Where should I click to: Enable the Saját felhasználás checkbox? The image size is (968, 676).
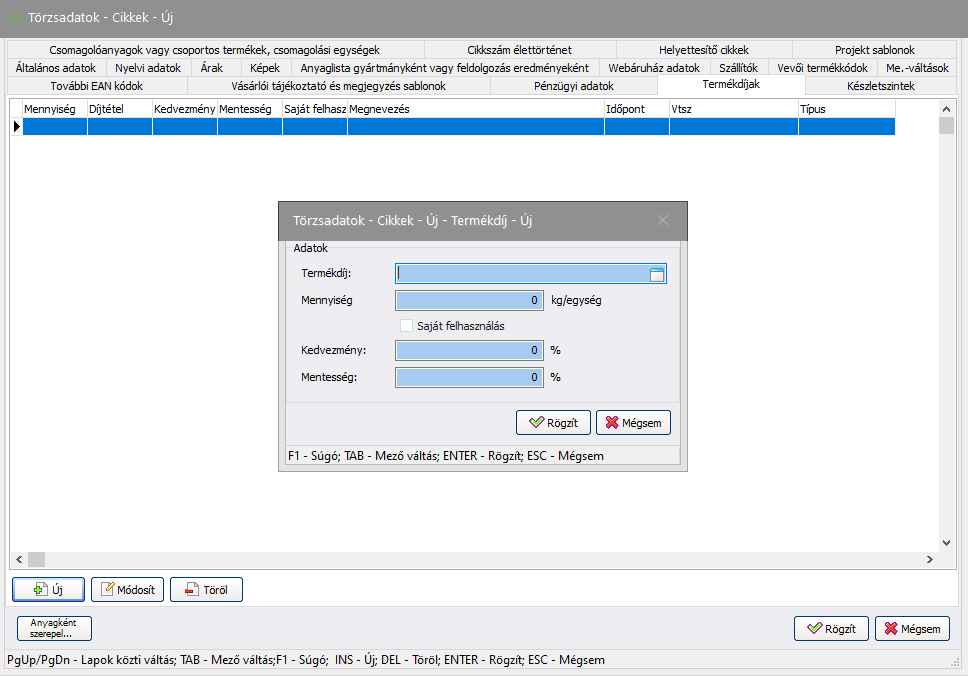pos(407,325)
